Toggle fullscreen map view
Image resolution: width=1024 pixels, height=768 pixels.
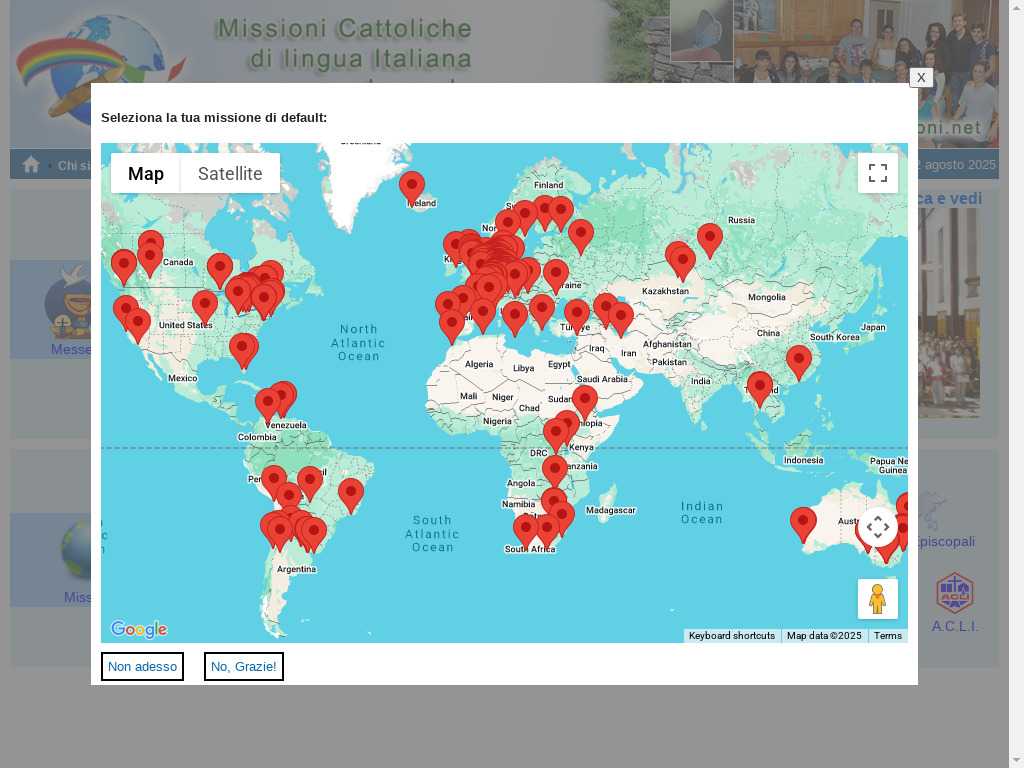[877, 173]
